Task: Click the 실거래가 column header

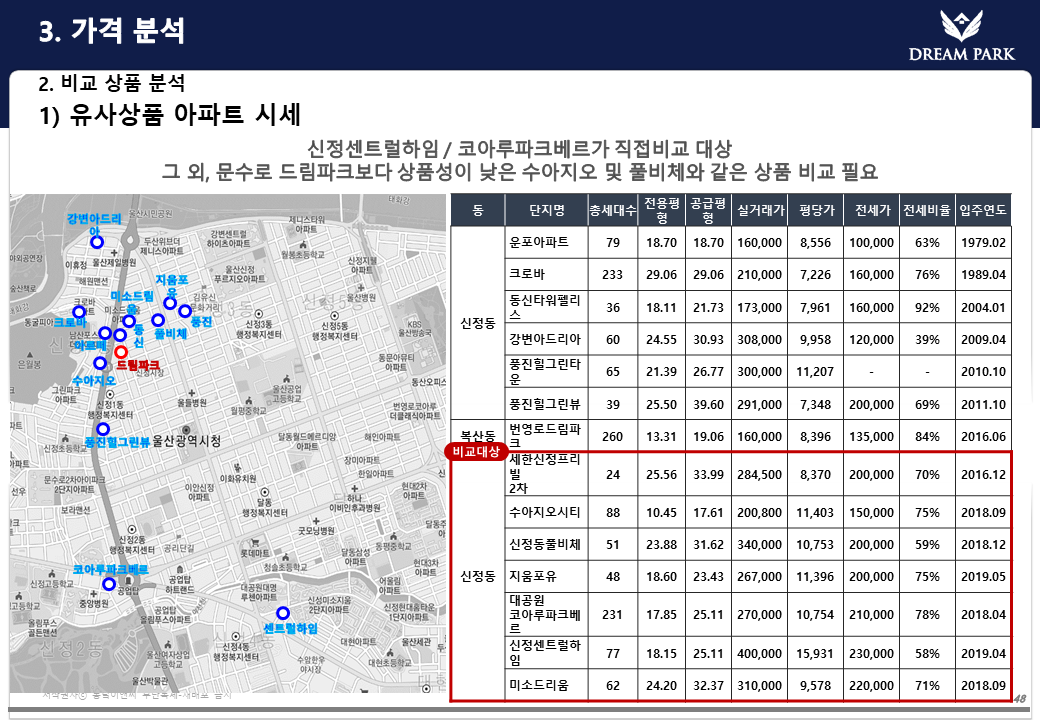Action: [760, 210]
